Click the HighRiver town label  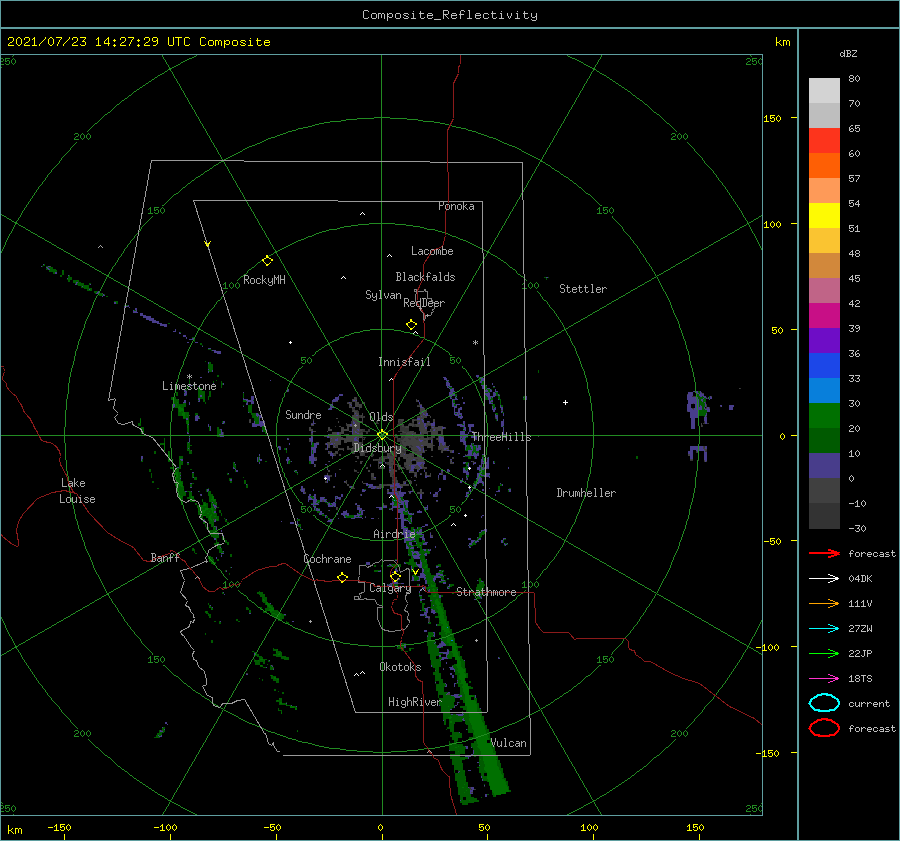pos(414,702)
